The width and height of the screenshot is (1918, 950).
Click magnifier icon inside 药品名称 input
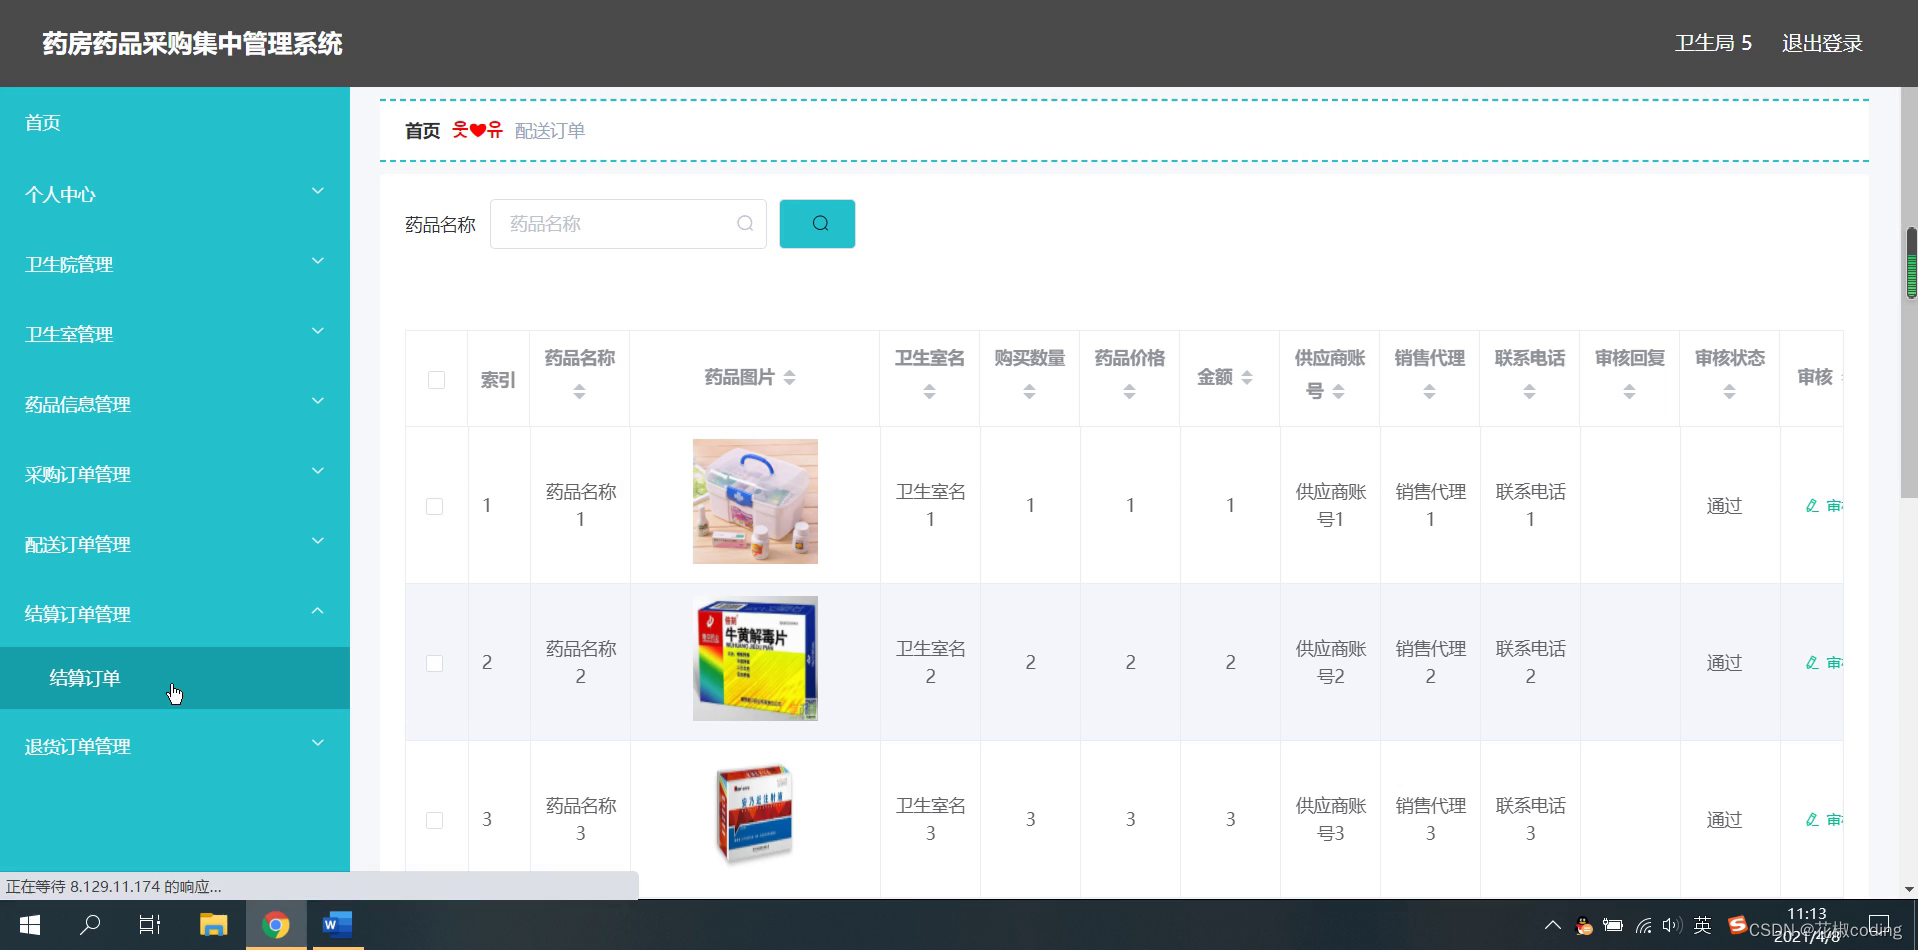click(745, 224)
